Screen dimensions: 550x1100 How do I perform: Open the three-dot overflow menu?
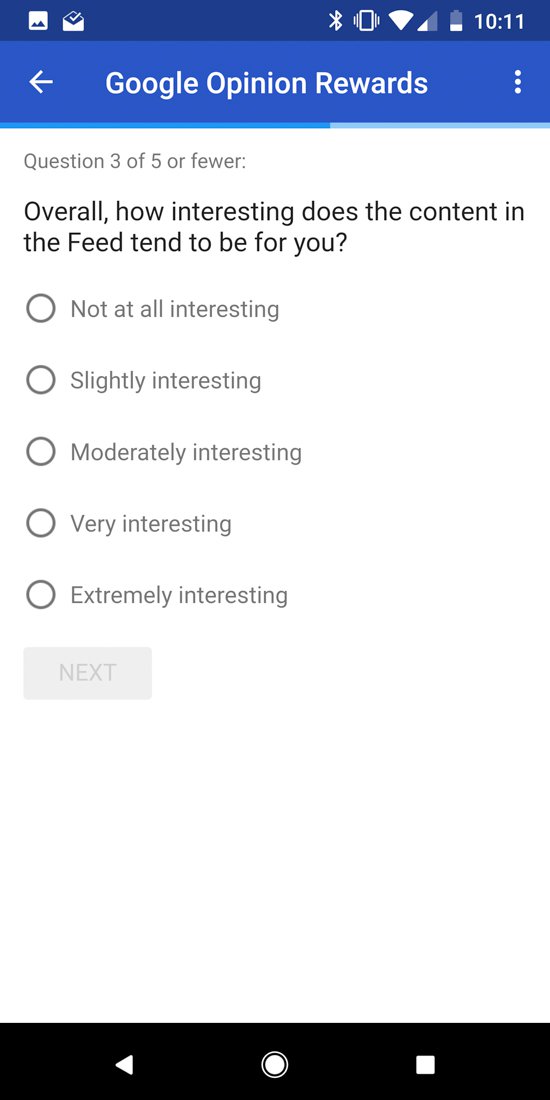tap(518, 83)
